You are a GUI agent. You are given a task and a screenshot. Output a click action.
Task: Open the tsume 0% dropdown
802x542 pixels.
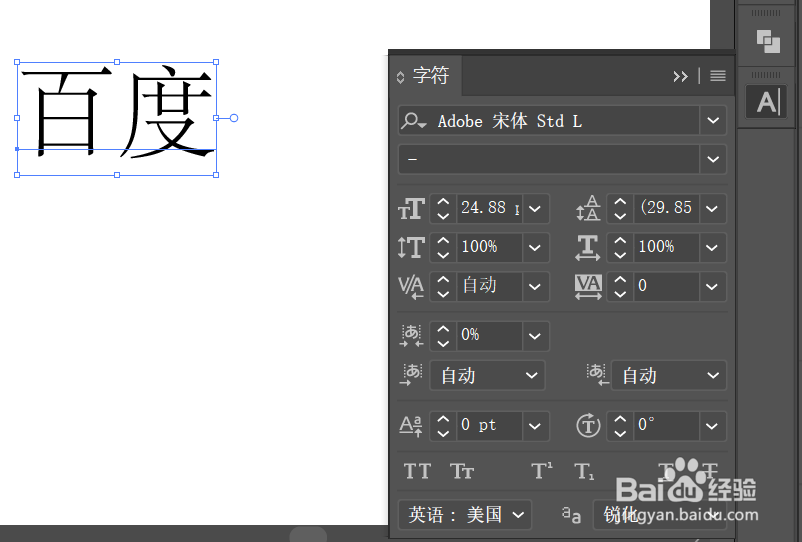(536, 336)
